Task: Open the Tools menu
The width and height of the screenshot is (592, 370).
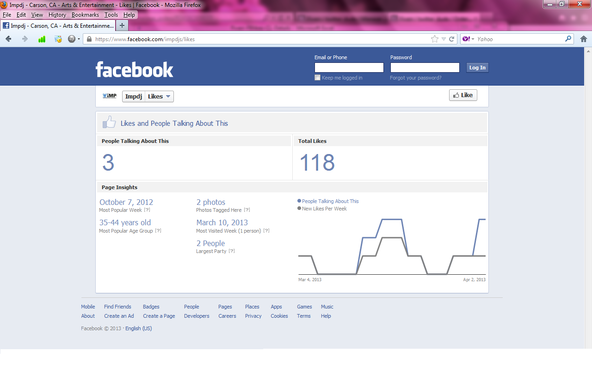Action: (111, 15)
